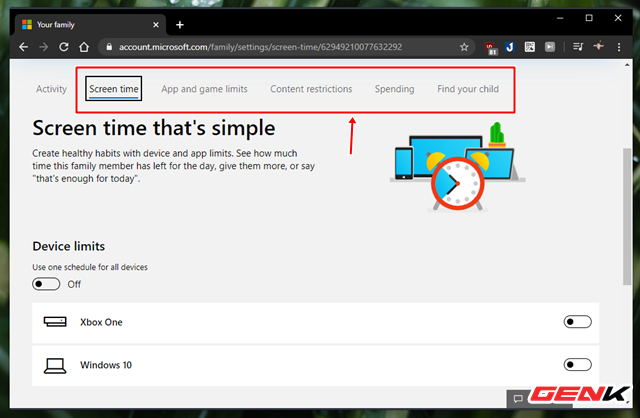
Task: Click the Device limits heading
Action: click(x=69, y=246)
